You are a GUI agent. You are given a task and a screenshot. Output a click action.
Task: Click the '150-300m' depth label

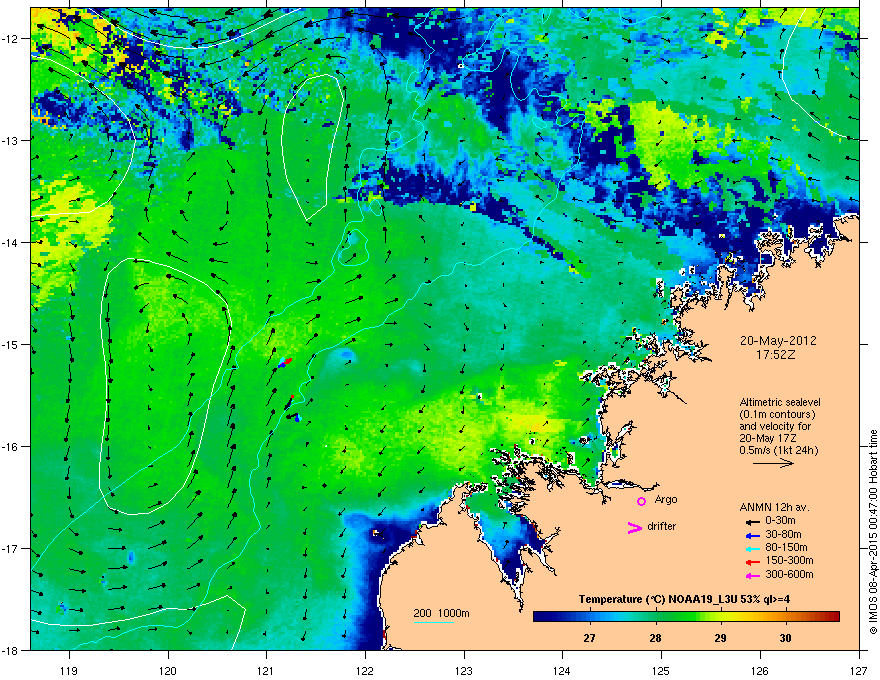coord(789,560)
